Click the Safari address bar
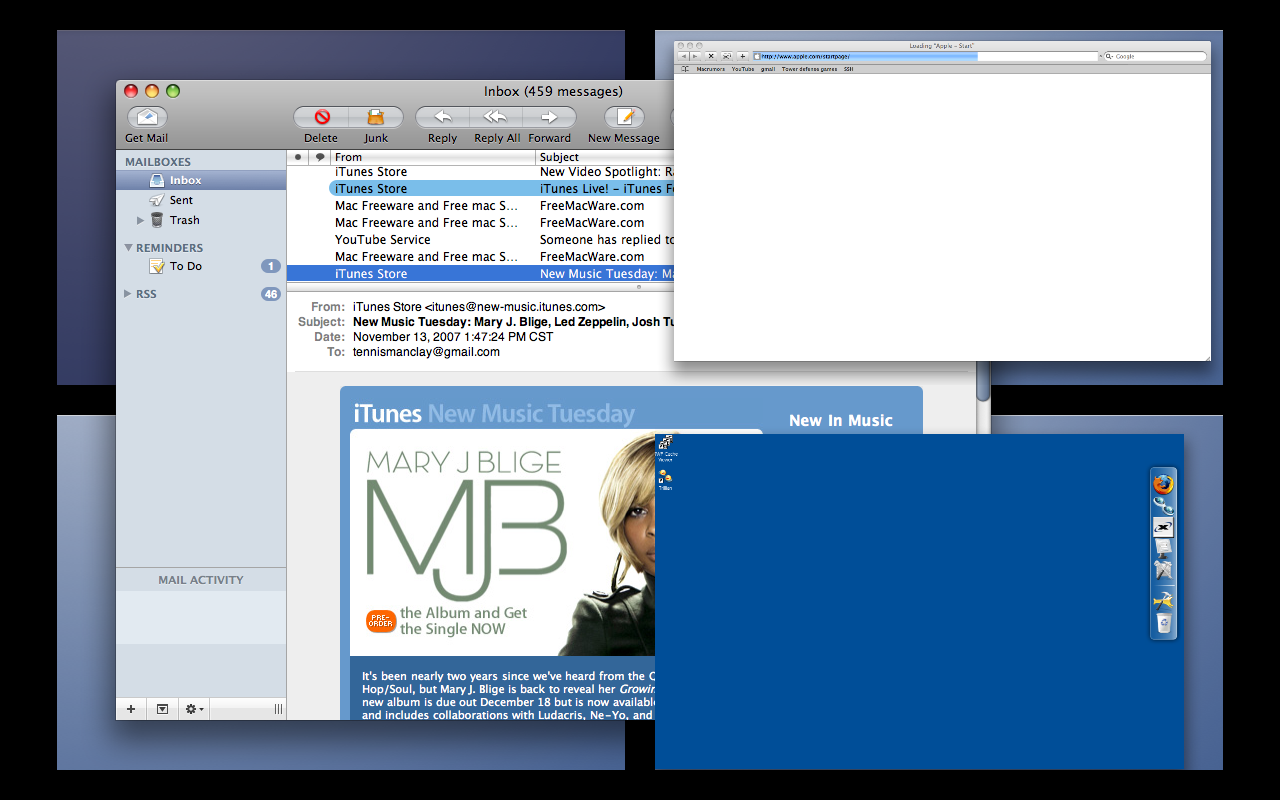The image size is (1280, 800). coord(925,56)
